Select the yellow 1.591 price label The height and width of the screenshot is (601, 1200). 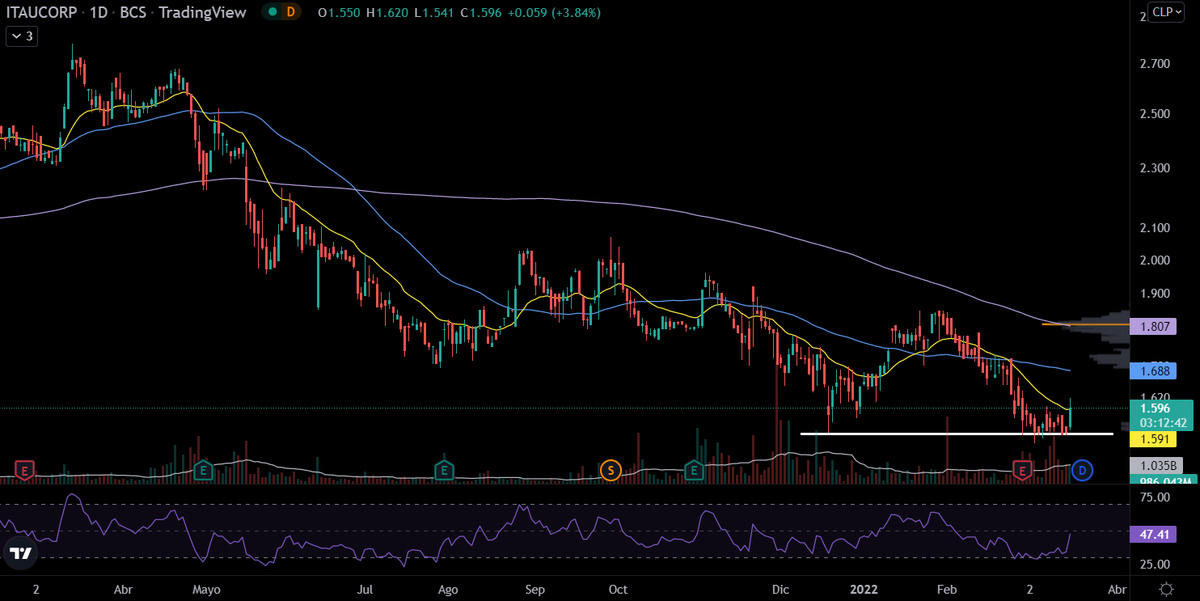[x=1154, y=439]
